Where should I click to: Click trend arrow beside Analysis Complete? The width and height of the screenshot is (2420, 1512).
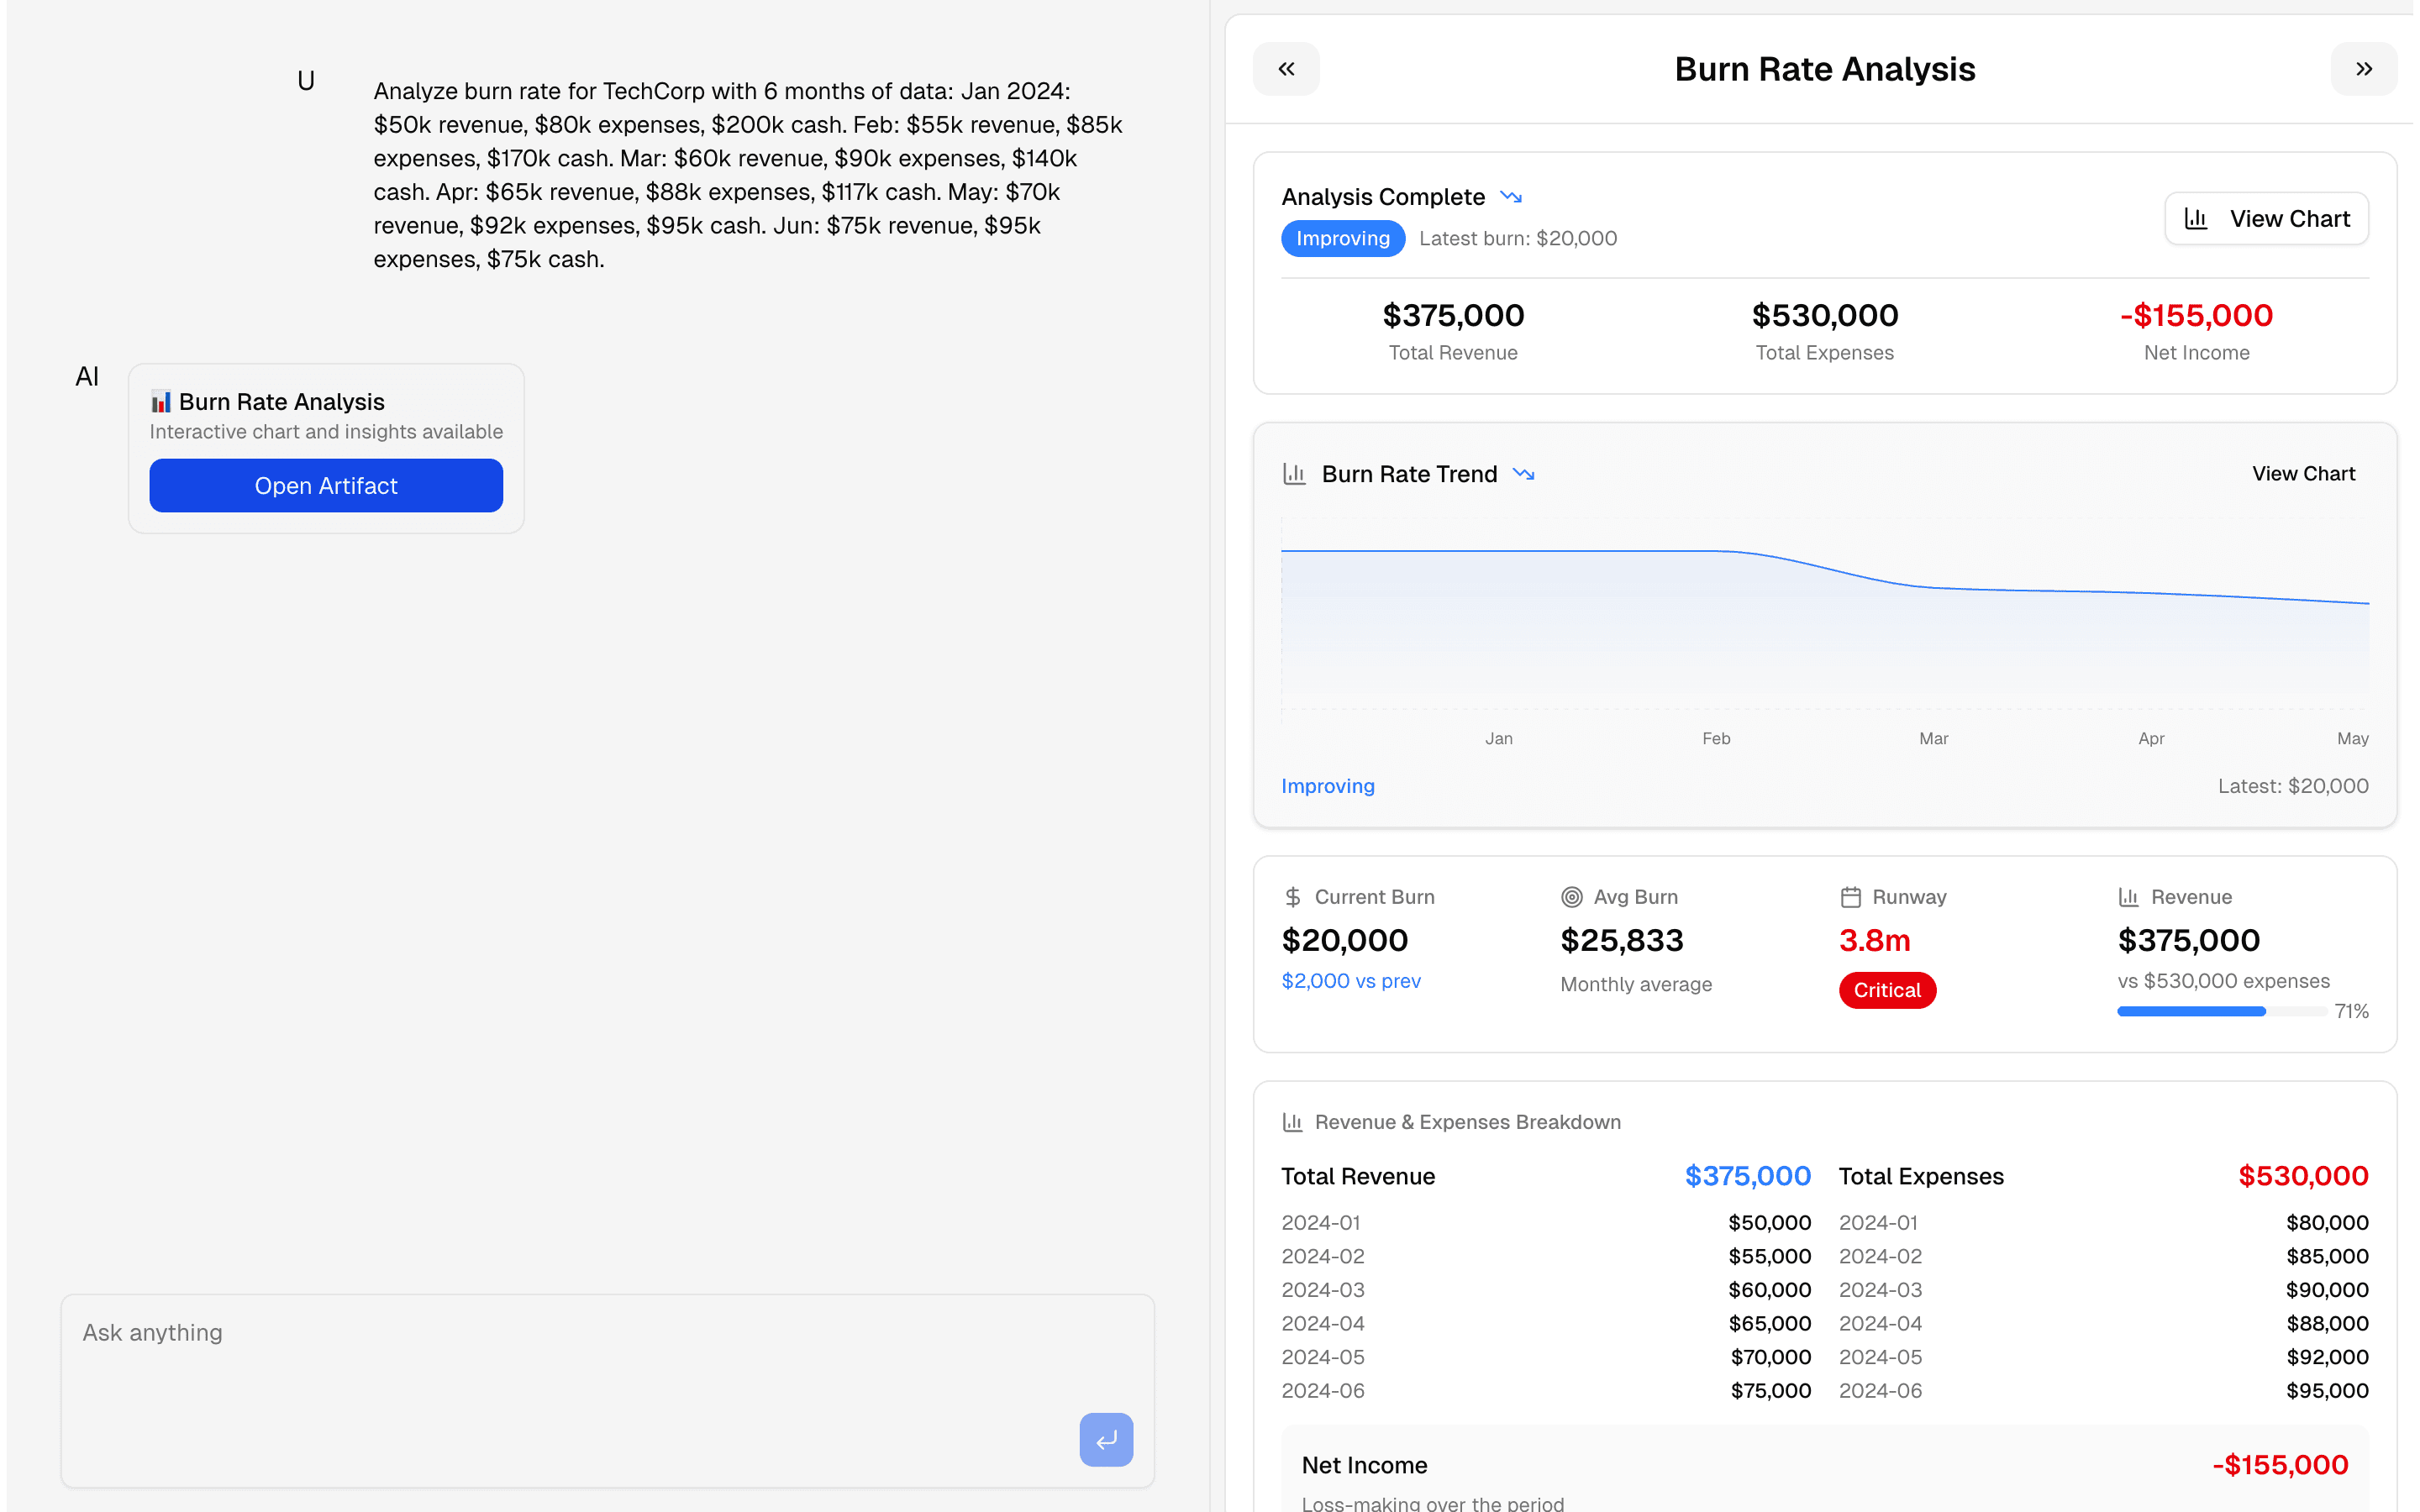[1511, 197]
